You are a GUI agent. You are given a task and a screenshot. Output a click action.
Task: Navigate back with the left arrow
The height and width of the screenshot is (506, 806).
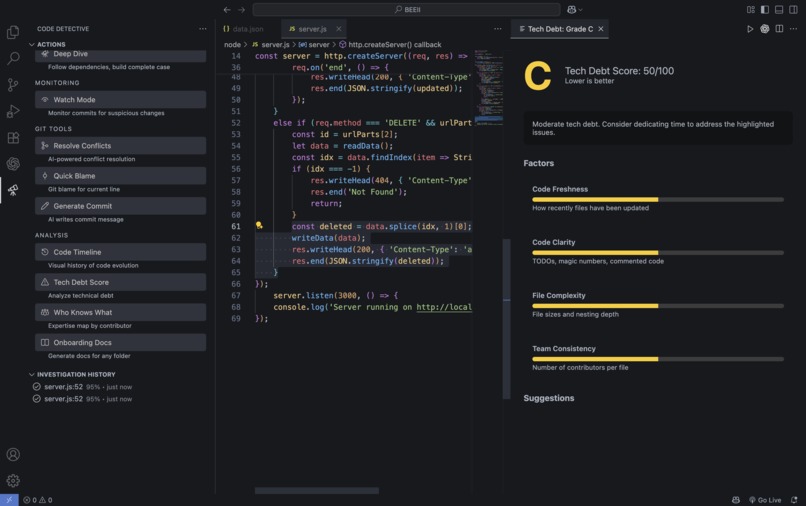(227, 9)
